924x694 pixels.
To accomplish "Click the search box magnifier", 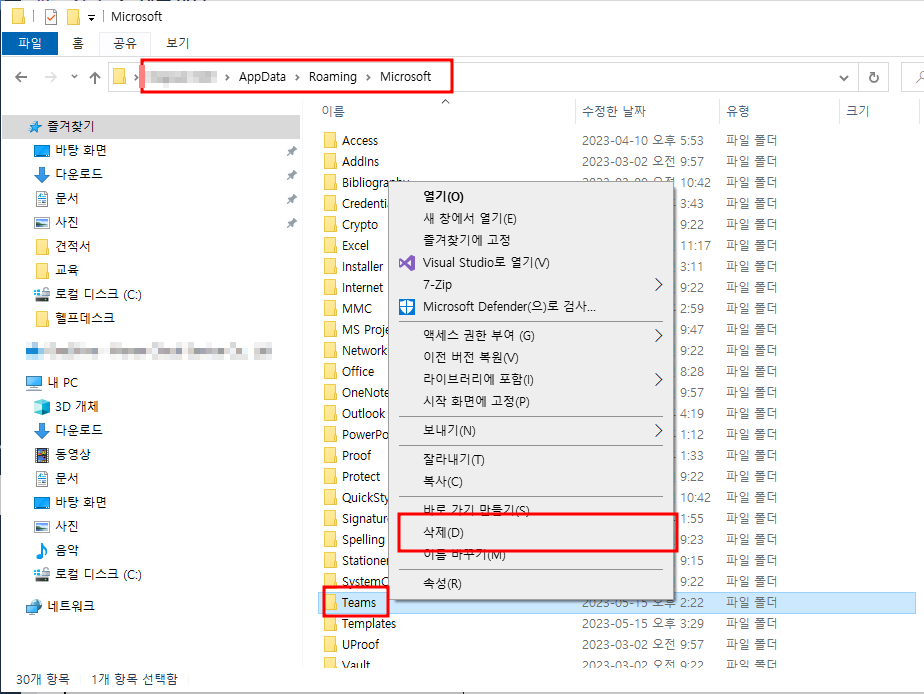I will pos(919,77).
